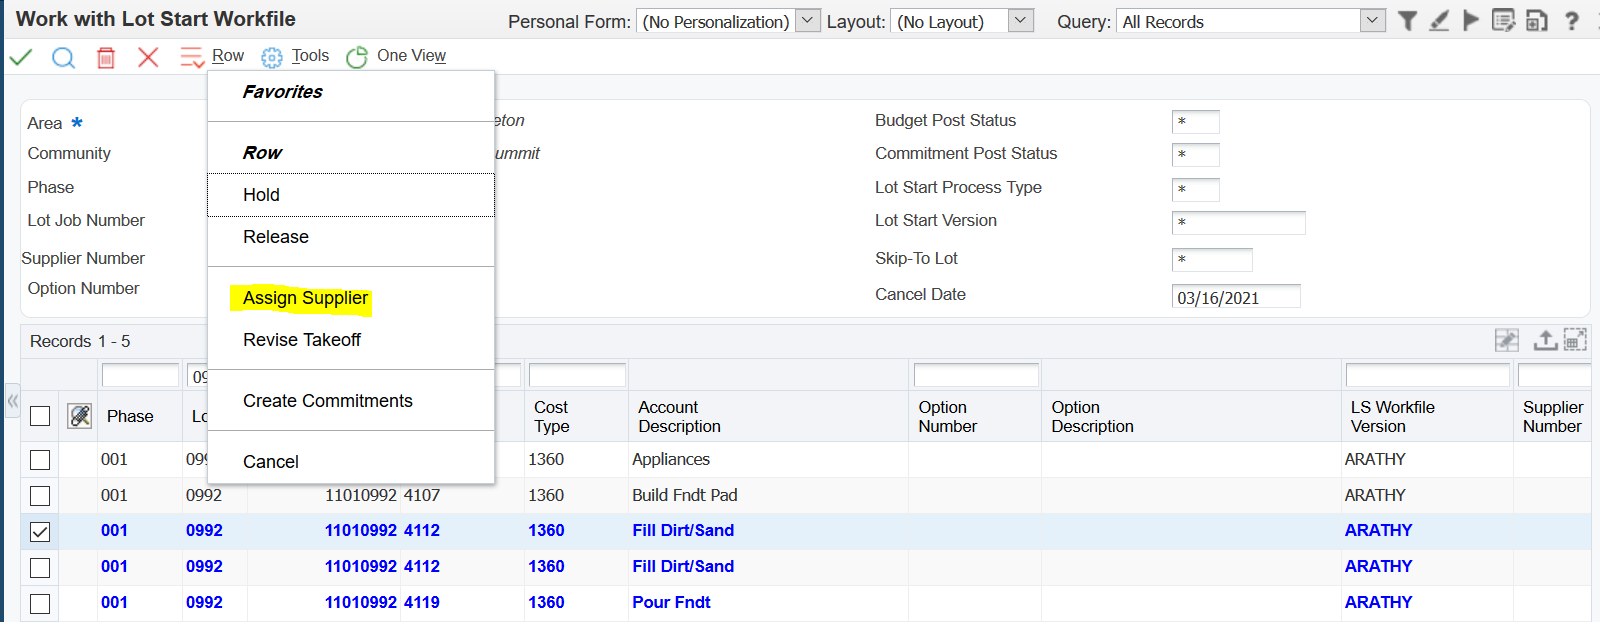Check the Appliances row checkbox

(40, 460)
